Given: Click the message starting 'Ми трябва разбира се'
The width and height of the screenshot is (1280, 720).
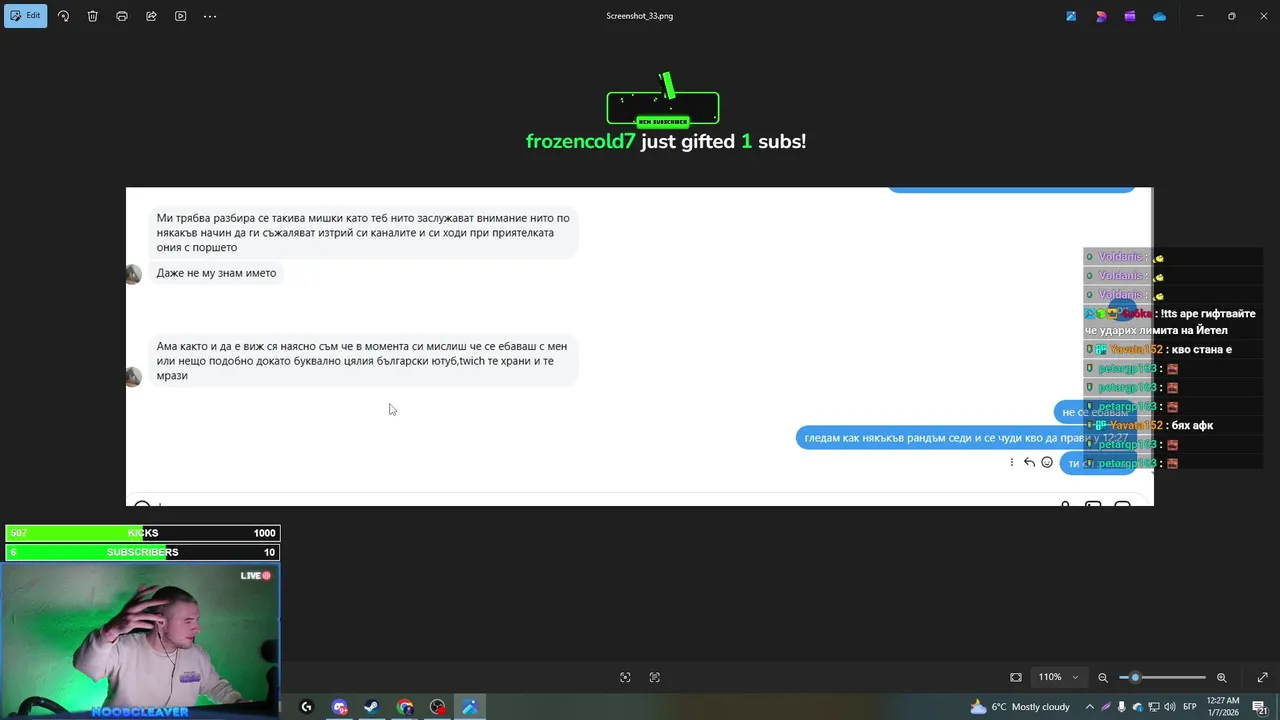Looking at the screenshot, I should point(363,233).
